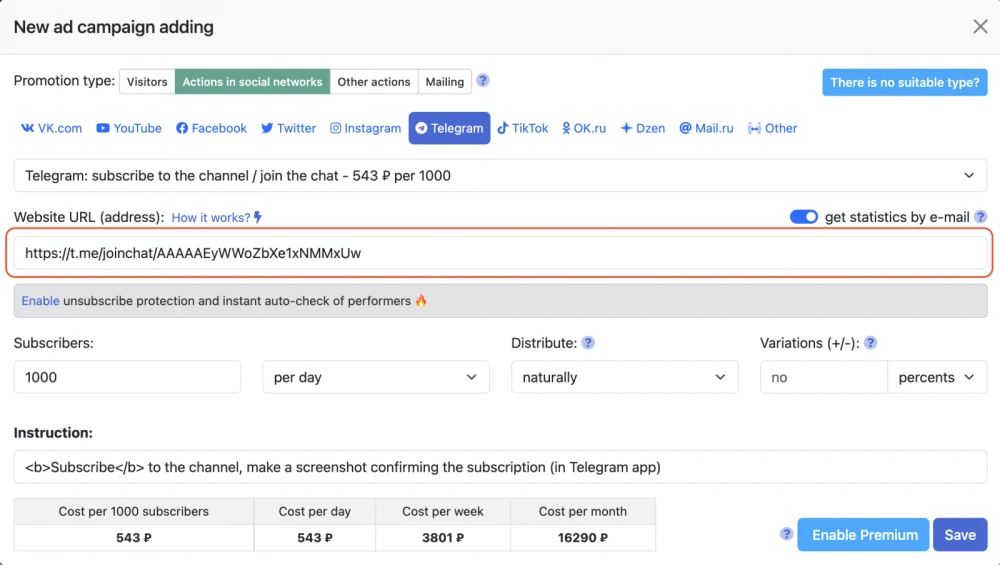
Task: Save the new ad campaign
Action: (960, 534)
